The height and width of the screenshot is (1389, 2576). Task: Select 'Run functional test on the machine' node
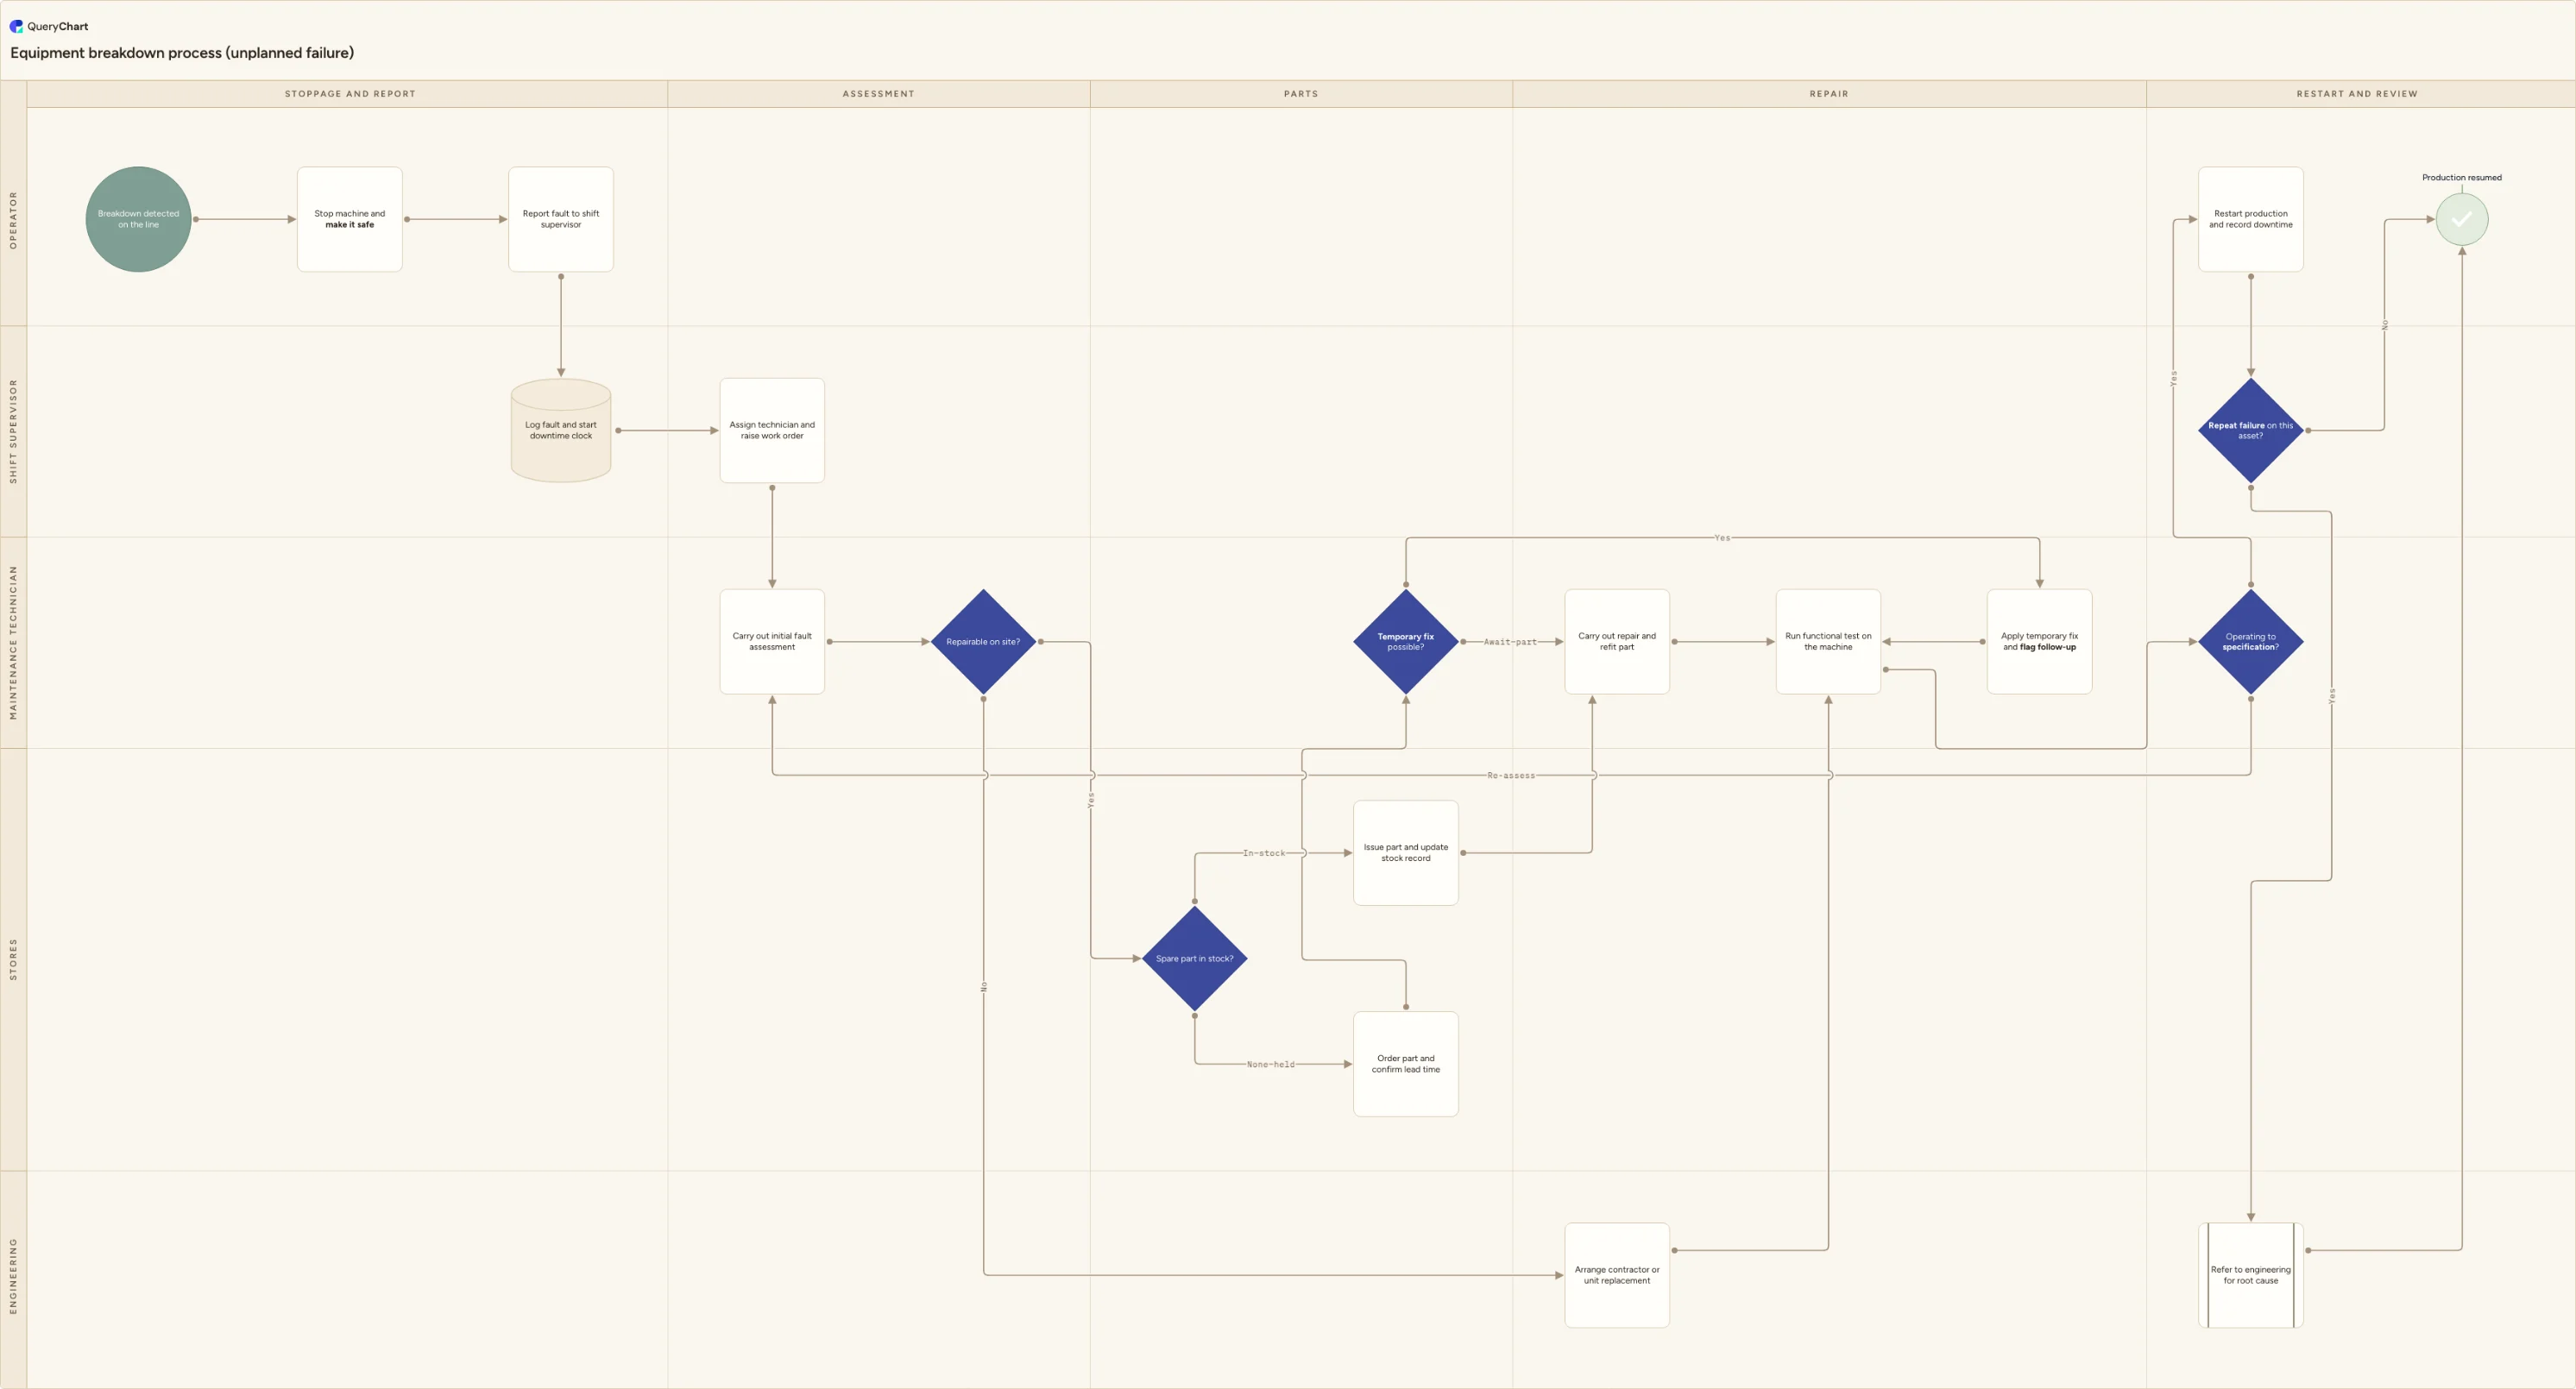point(1828,641)
